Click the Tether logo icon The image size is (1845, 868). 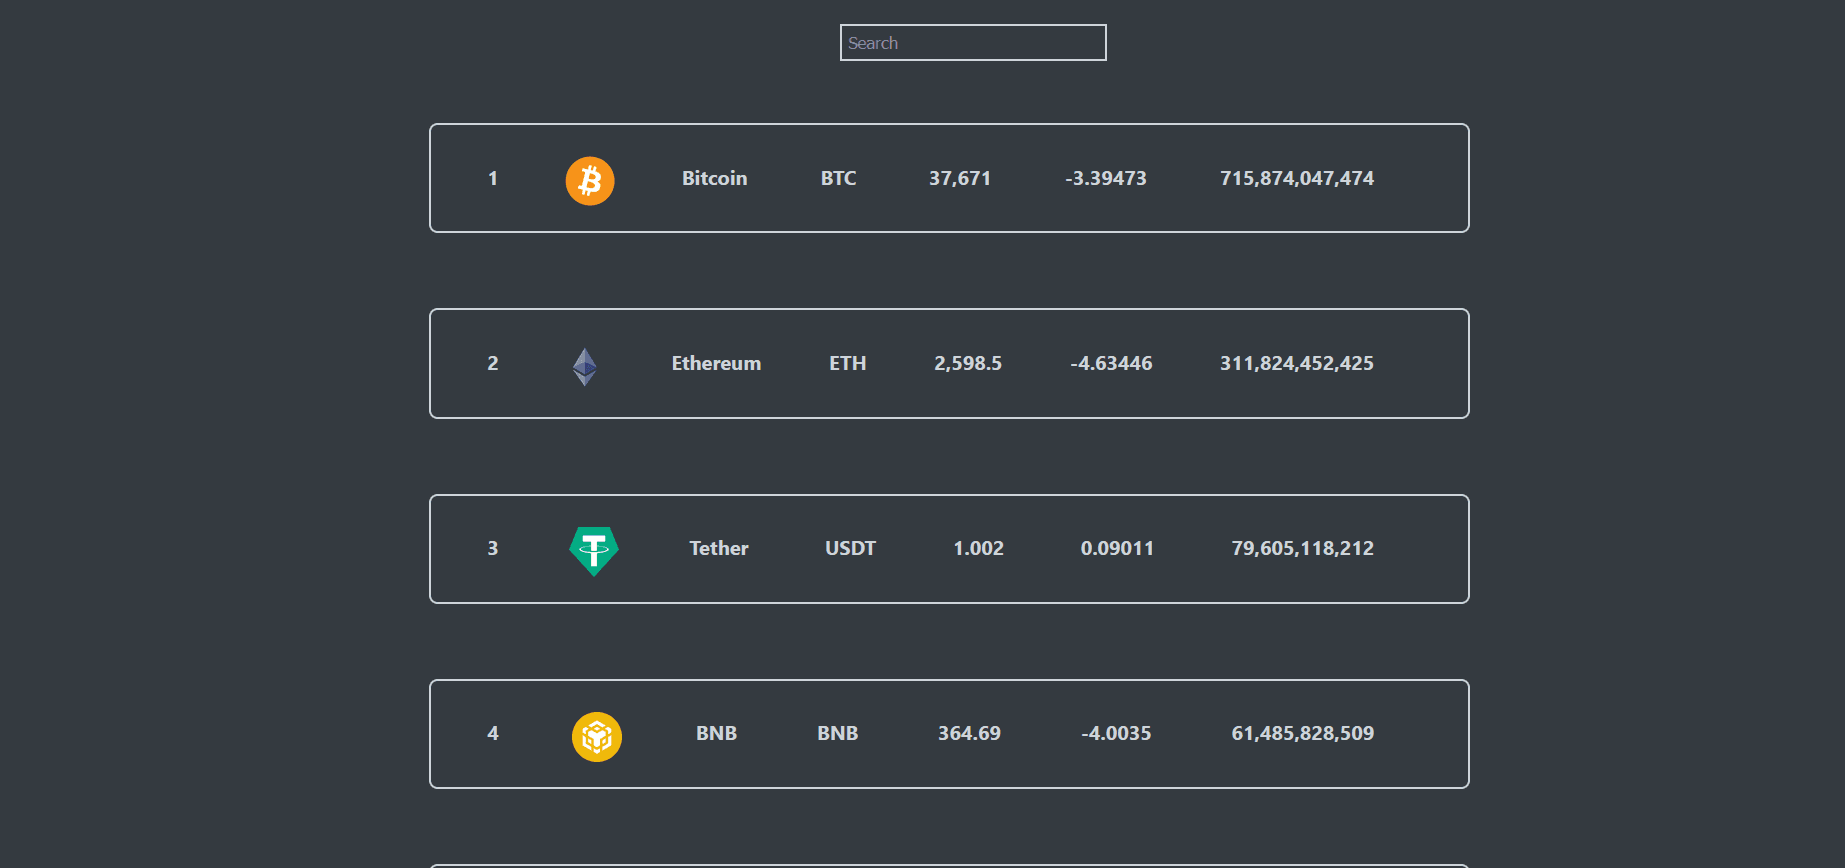[594, 551]
